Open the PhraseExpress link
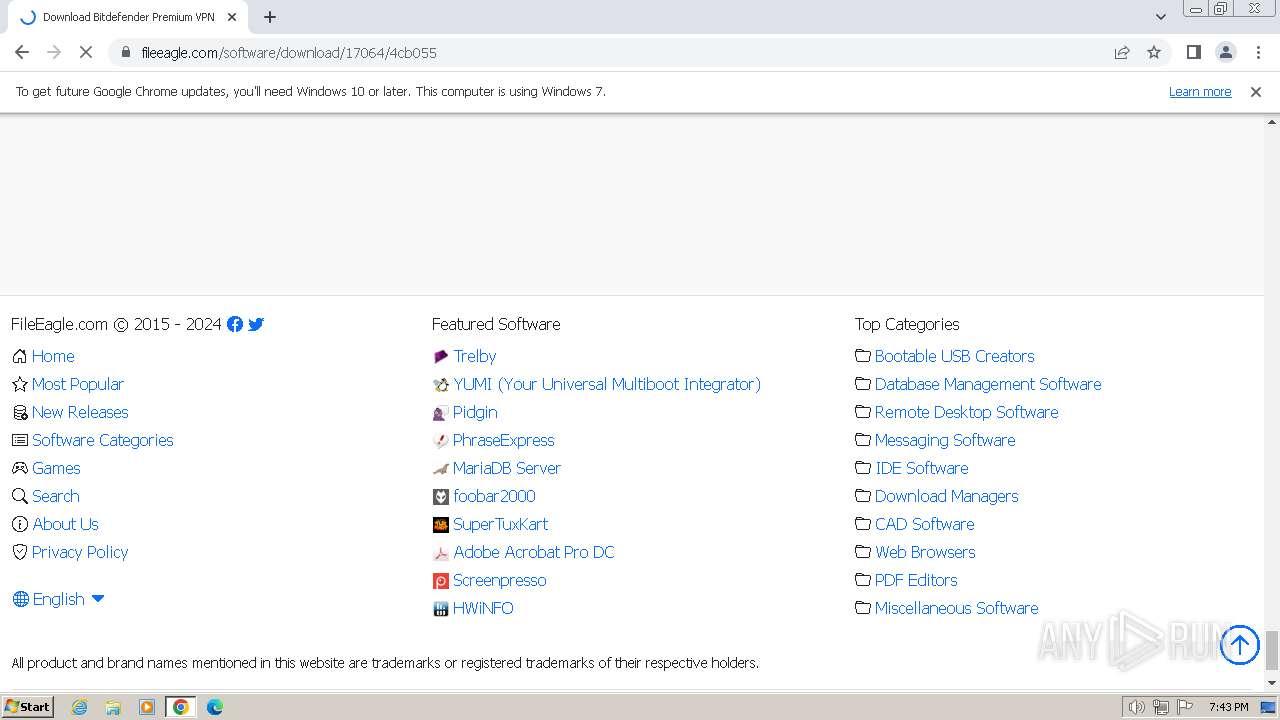Image resolution: width=1280 pixels, height=720 pixels. [504, 440]
